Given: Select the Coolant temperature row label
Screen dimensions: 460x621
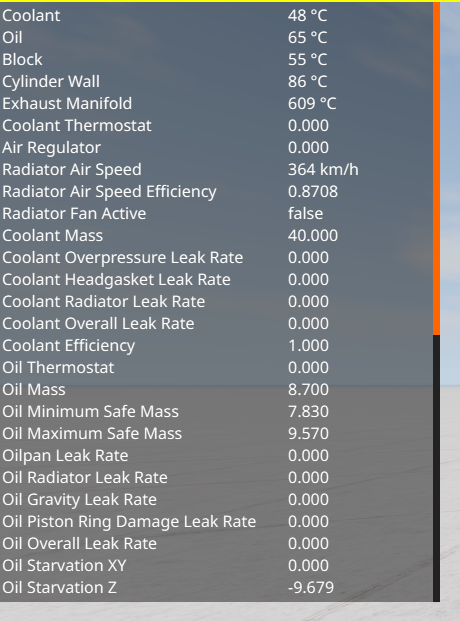Looking at the screenshot, I should point(31,16).
